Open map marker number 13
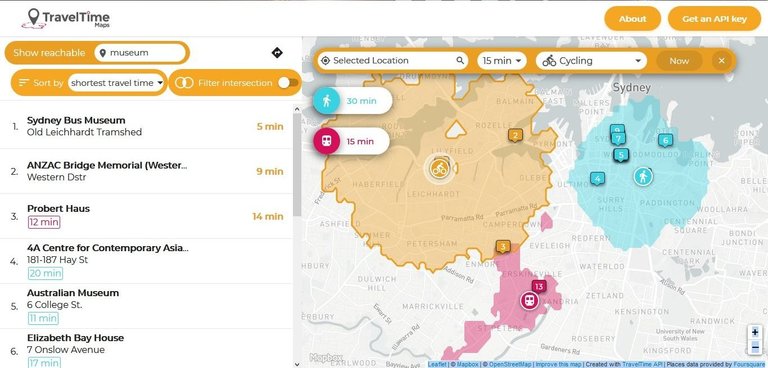 539,287
